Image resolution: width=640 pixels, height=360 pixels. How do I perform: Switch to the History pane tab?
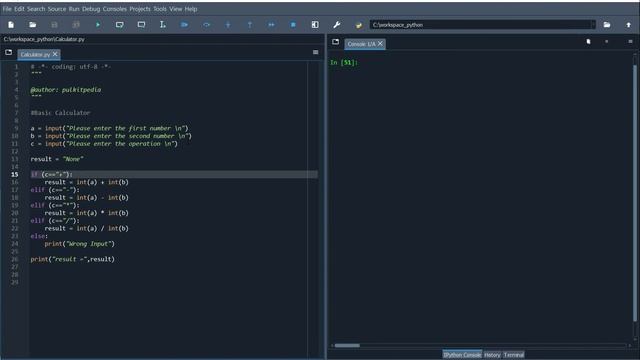point(492,355)
